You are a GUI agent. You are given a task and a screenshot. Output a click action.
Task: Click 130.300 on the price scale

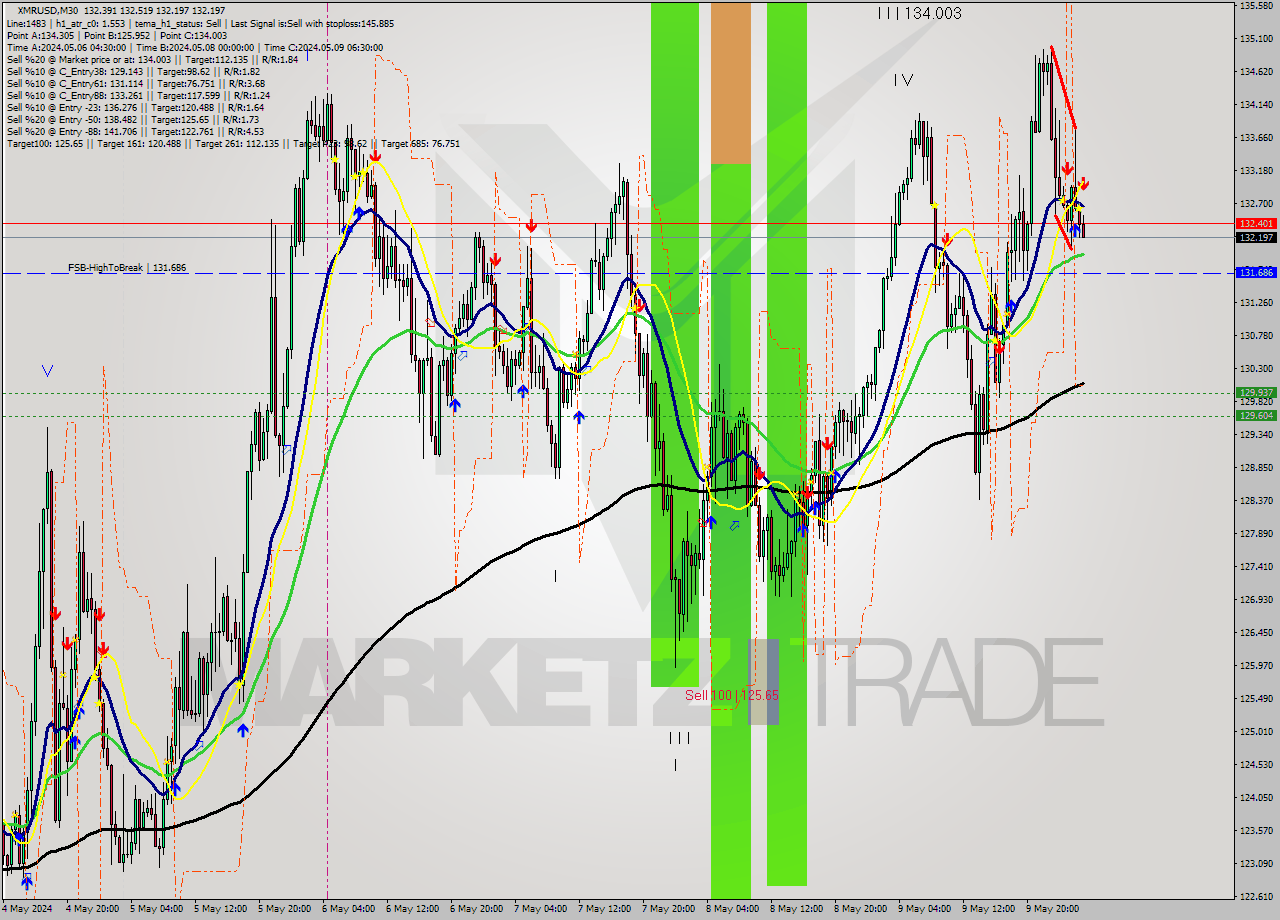(1256, 369)
